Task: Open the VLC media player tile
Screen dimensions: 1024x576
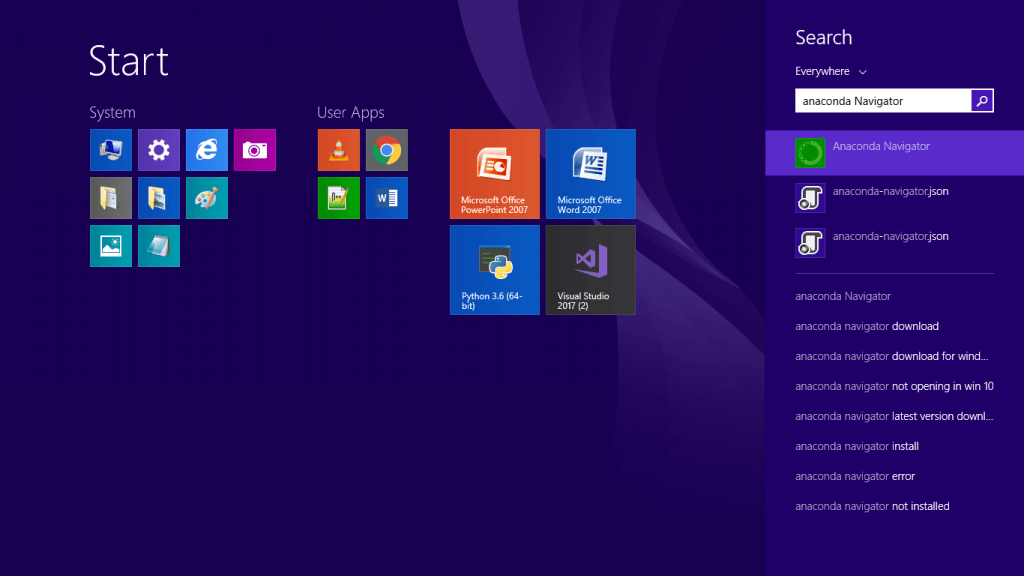Action: (x=338, y=150)
